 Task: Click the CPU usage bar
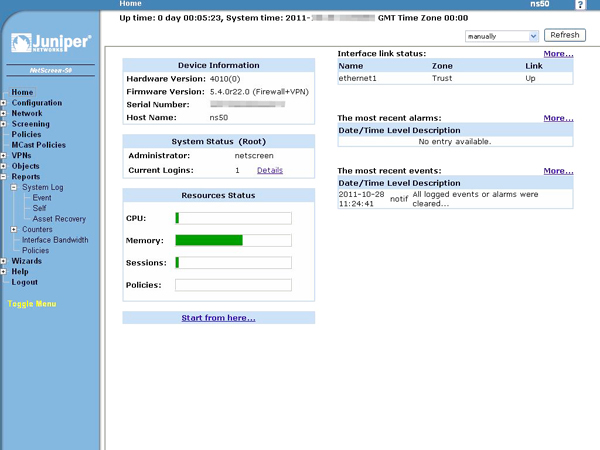point(233,218)
